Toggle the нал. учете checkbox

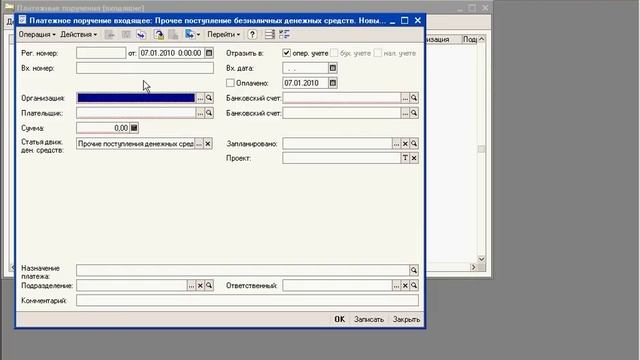[378, 53]
